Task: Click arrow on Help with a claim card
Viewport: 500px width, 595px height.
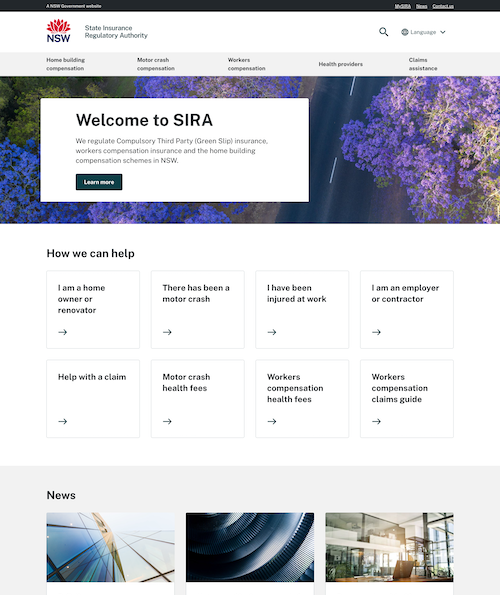Action: (x=63, y=421)
